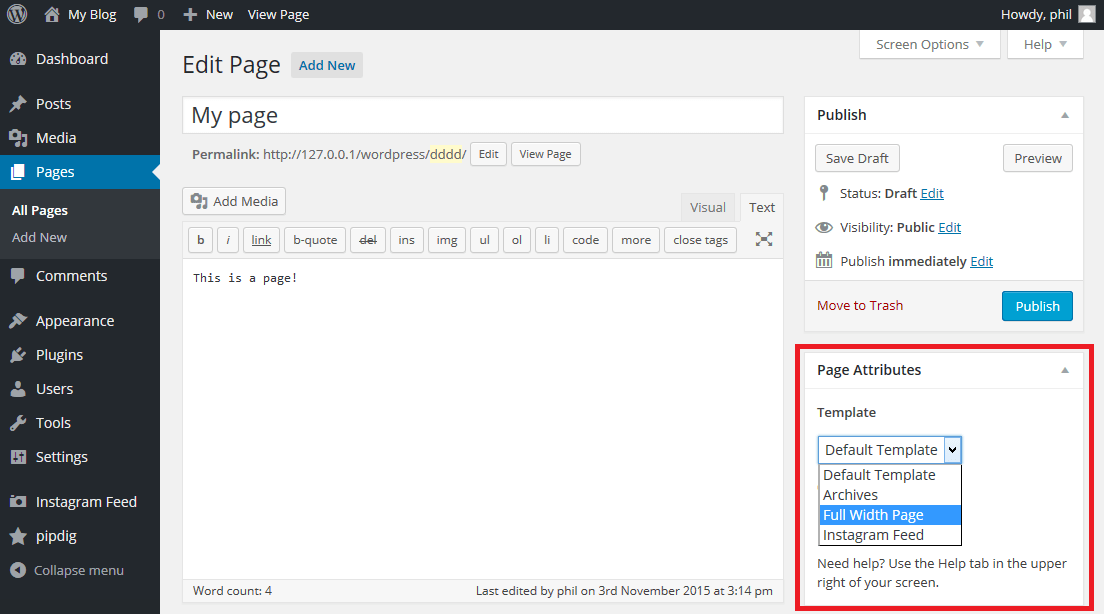Collapse the Publish panel
1104x614 pixels.
click(1064, 114)
